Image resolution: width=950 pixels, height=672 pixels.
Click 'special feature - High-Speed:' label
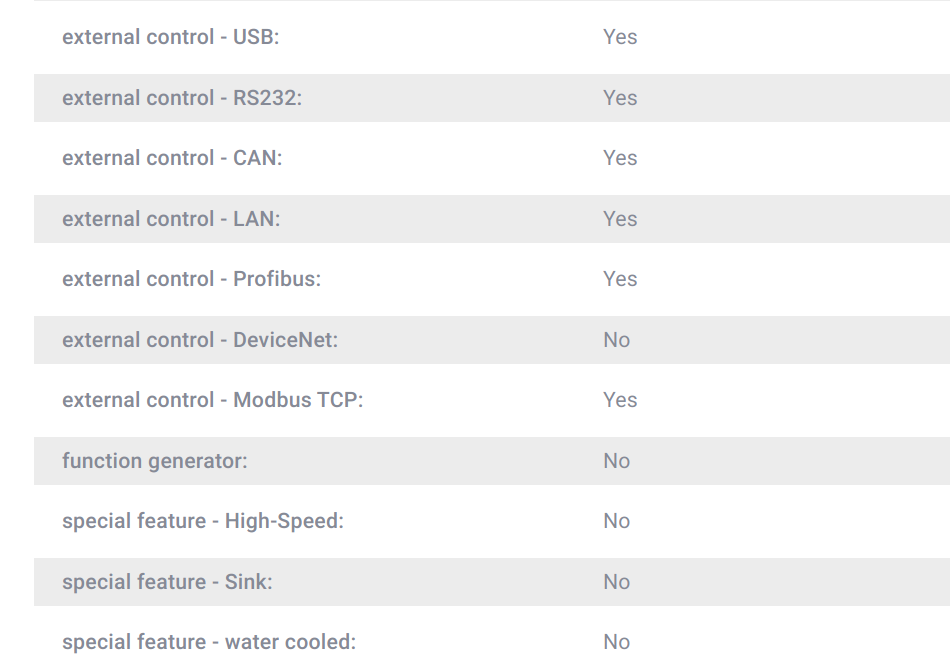[x=203, y=521]
